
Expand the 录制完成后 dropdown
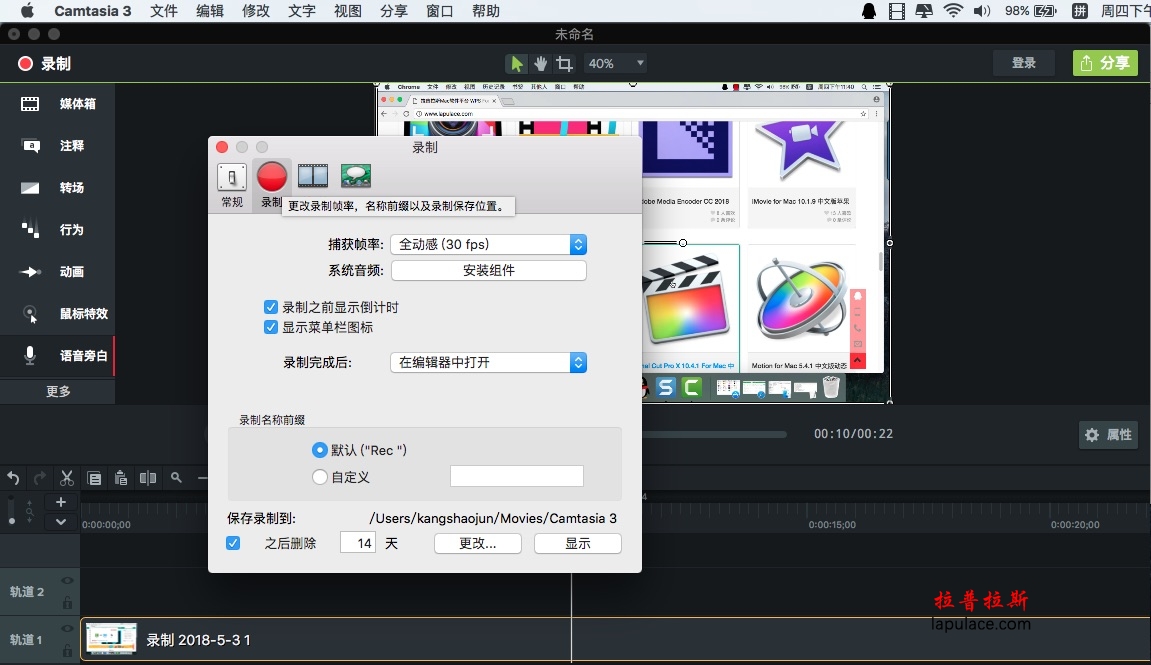tap(488, 363)
